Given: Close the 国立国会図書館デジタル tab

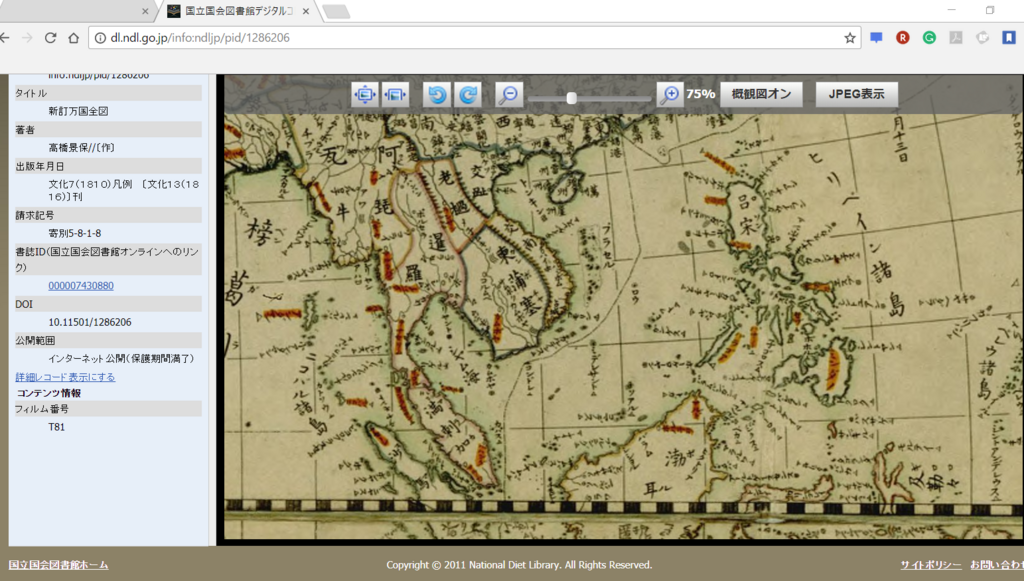Looking at the screenshot, I should (x=306, y=11).
